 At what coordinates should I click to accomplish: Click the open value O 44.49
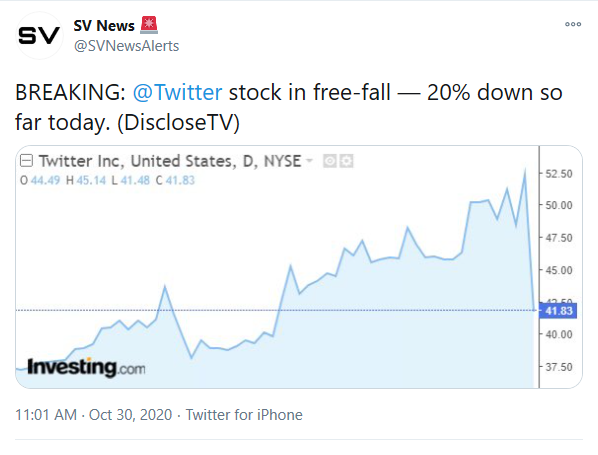pos(40,180)
